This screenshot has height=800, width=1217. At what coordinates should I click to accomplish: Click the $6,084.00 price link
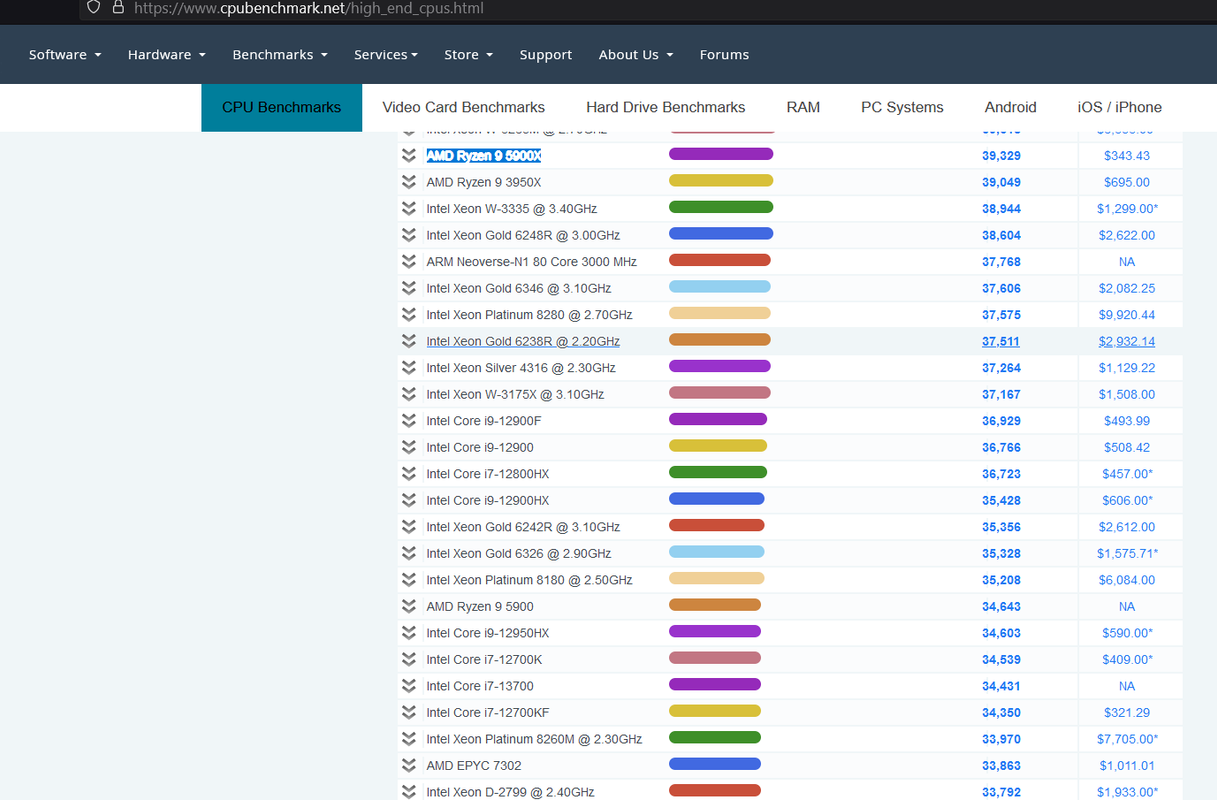click(1127, 580)
